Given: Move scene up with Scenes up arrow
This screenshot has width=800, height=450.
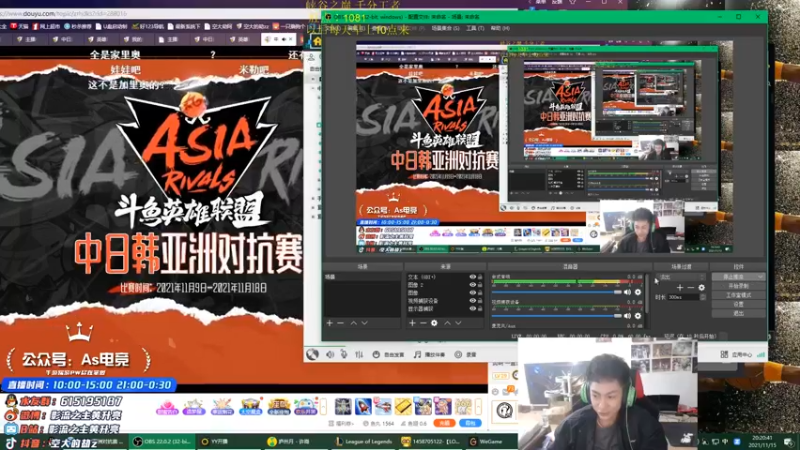Looking at the screenshot, I should coord(354,323).
